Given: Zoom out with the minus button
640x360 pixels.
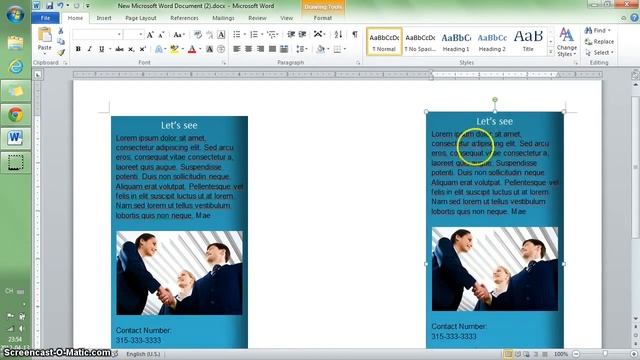Looking at the screenshot, I should coord(576,354).
